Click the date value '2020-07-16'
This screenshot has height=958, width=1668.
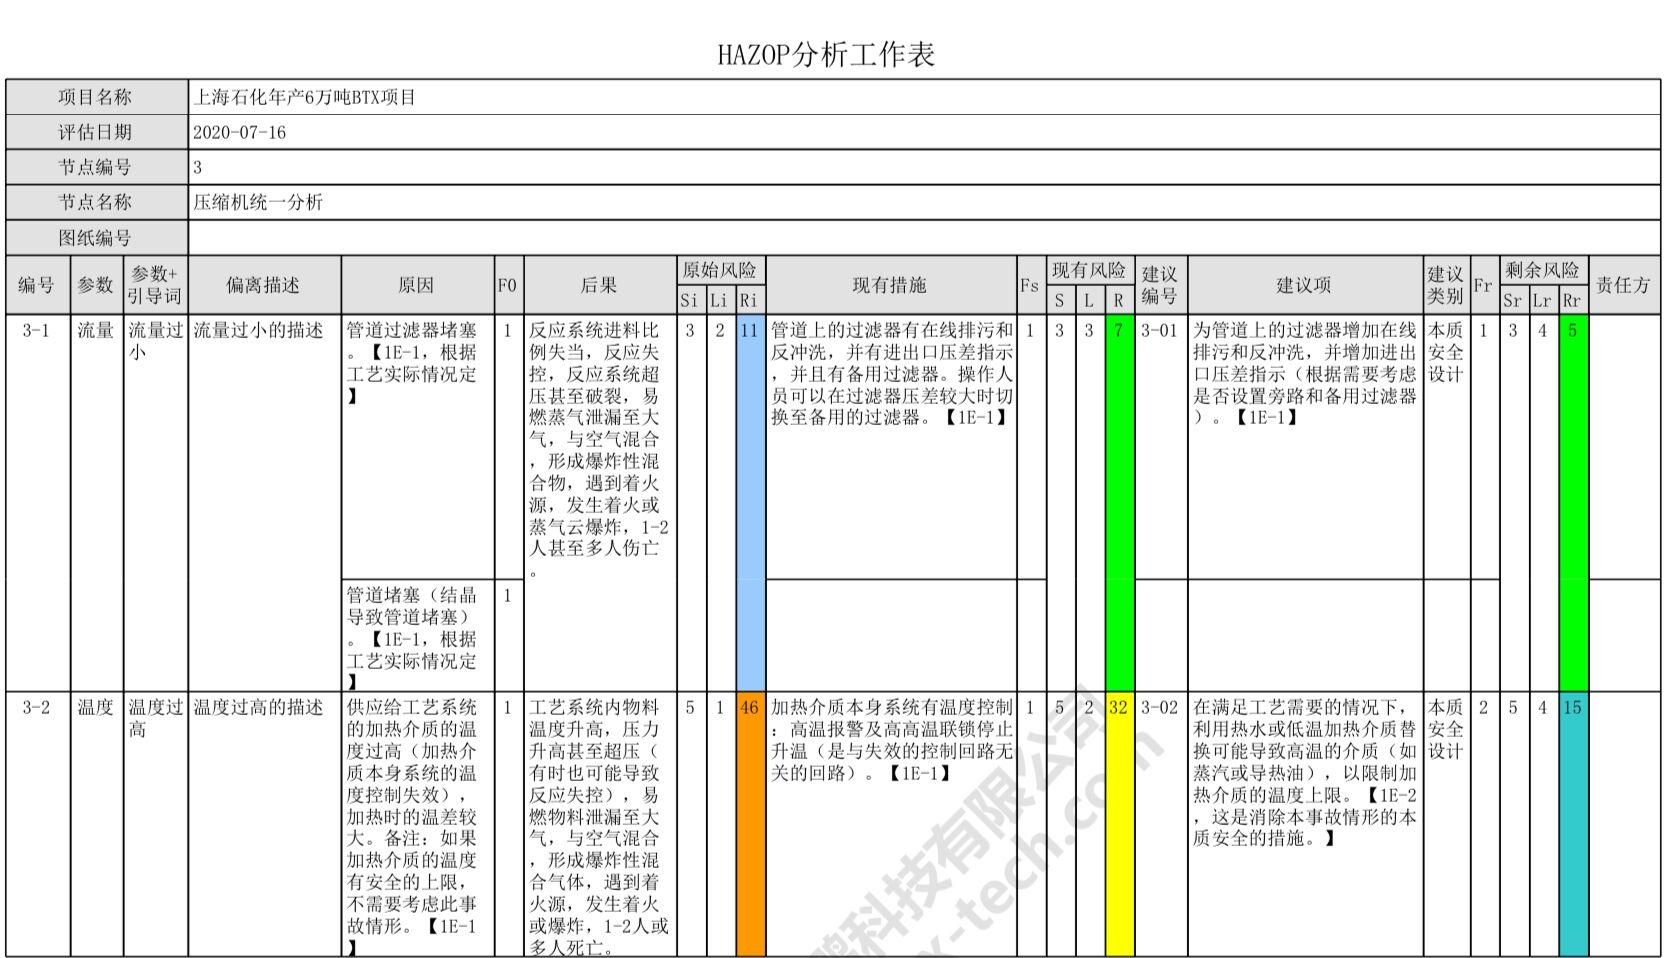click(x=239, y=132)
